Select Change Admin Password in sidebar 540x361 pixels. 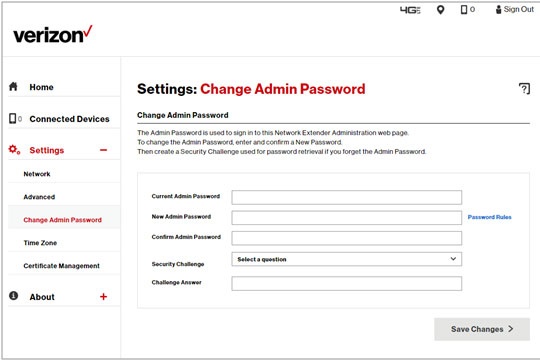click(62, 220)
